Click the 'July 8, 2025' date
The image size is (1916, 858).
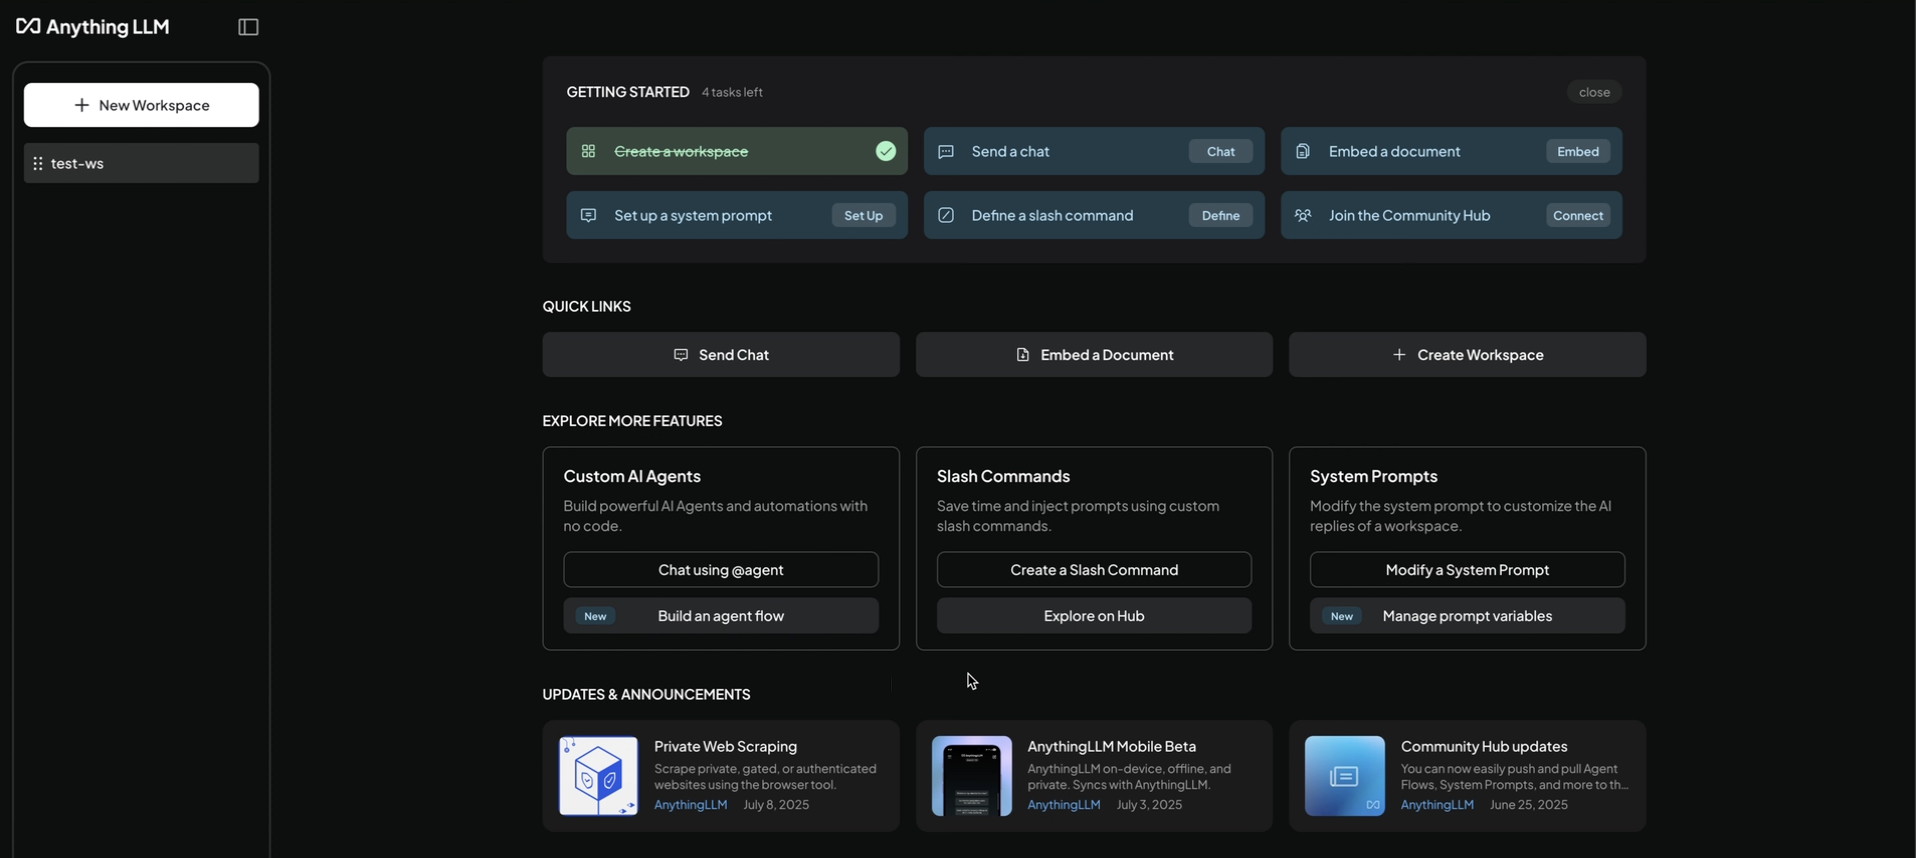click(x=776, y=805)
